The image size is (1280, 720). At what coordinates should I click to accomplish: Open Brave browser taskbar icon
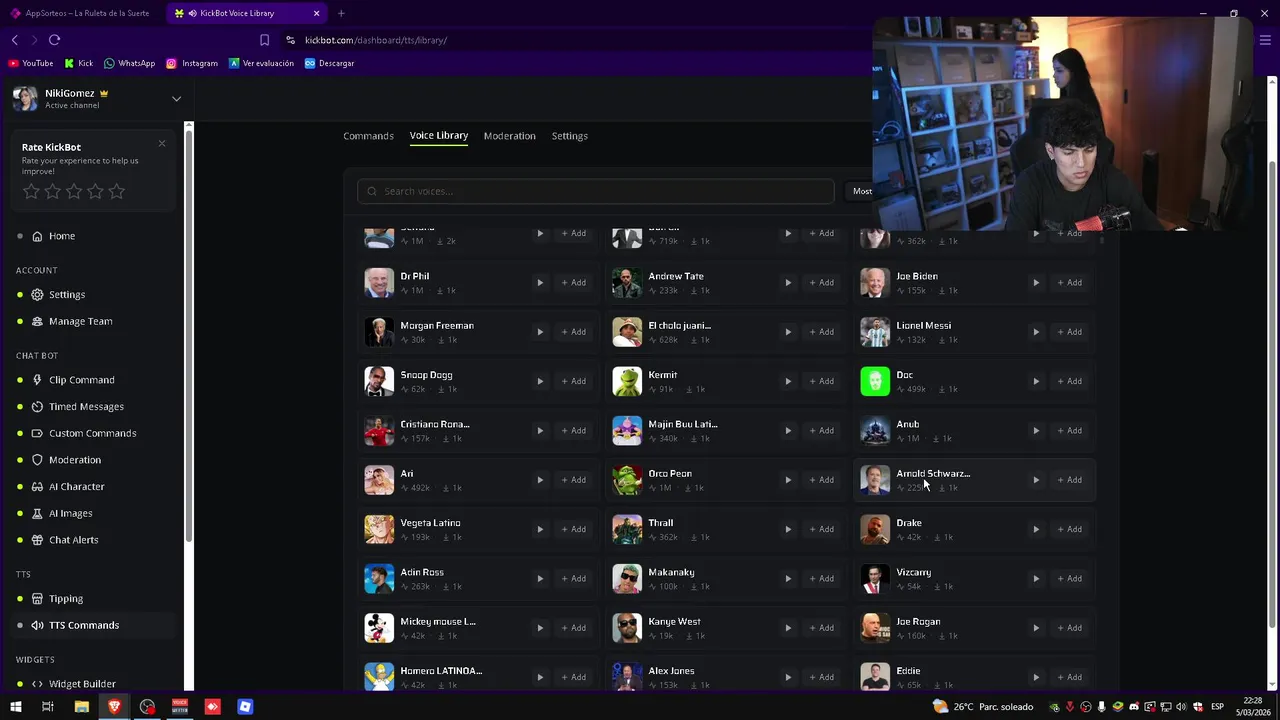(114, 707)
